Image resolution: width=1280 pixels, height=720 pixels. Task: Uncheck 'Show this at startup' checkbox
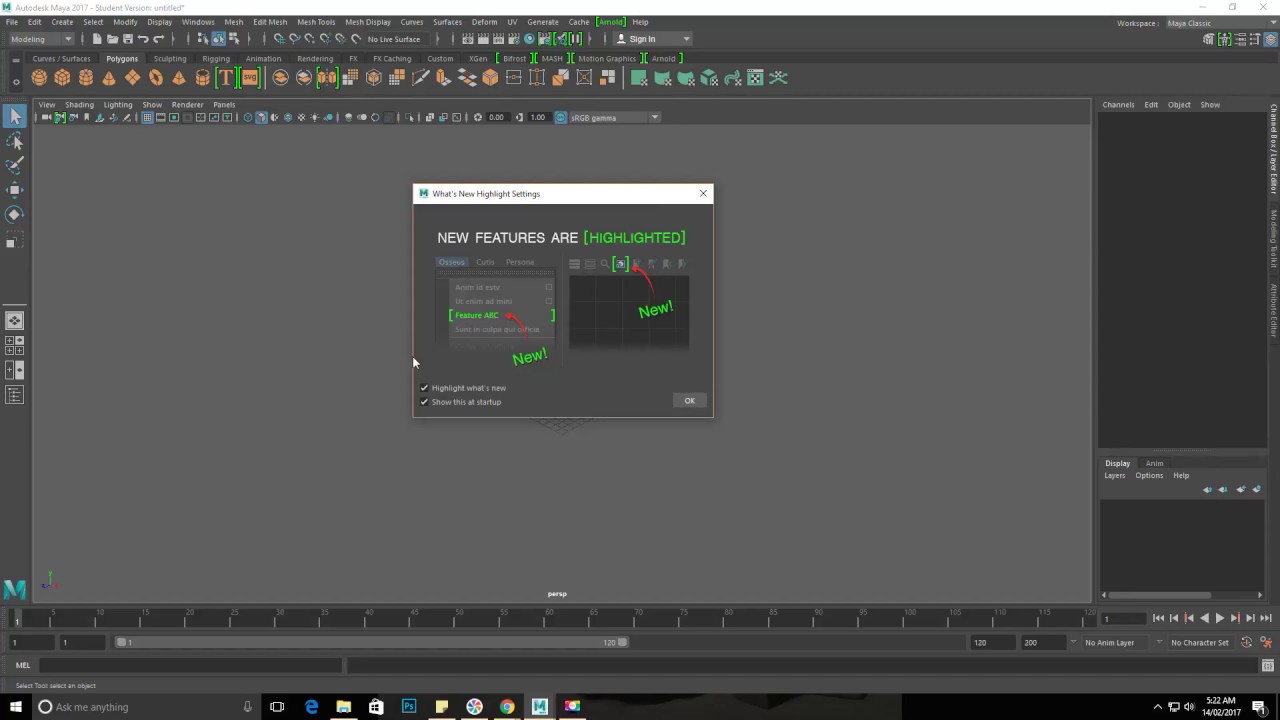pyautogui.click(x=424, y=402)
